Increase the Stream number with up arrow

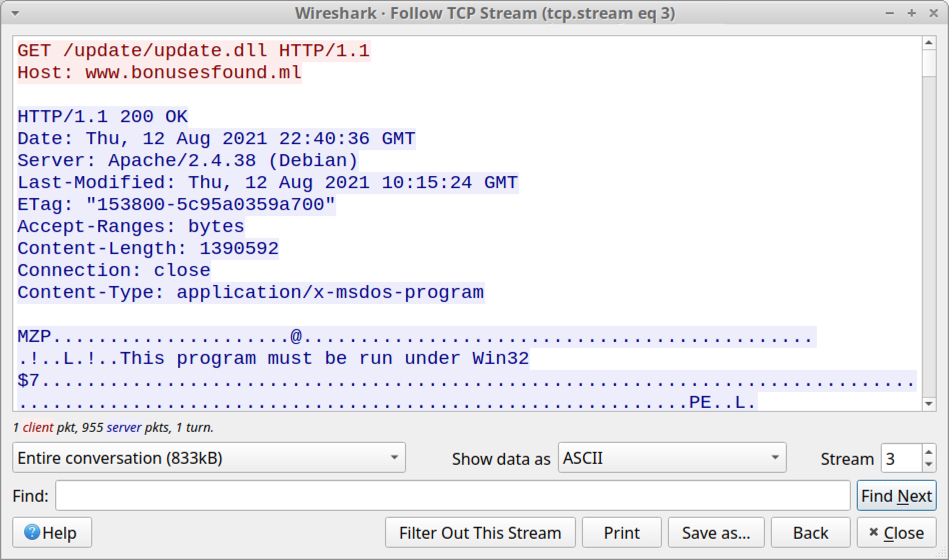929,452
